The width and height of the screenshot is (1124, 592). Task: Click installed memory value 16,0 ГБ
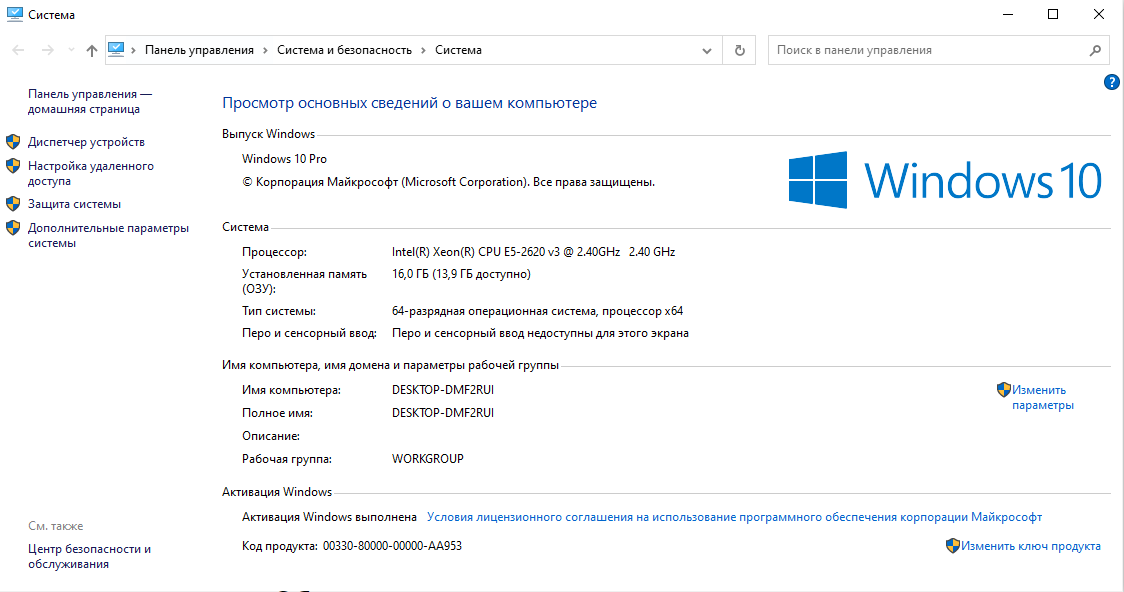tap(461, 274)
